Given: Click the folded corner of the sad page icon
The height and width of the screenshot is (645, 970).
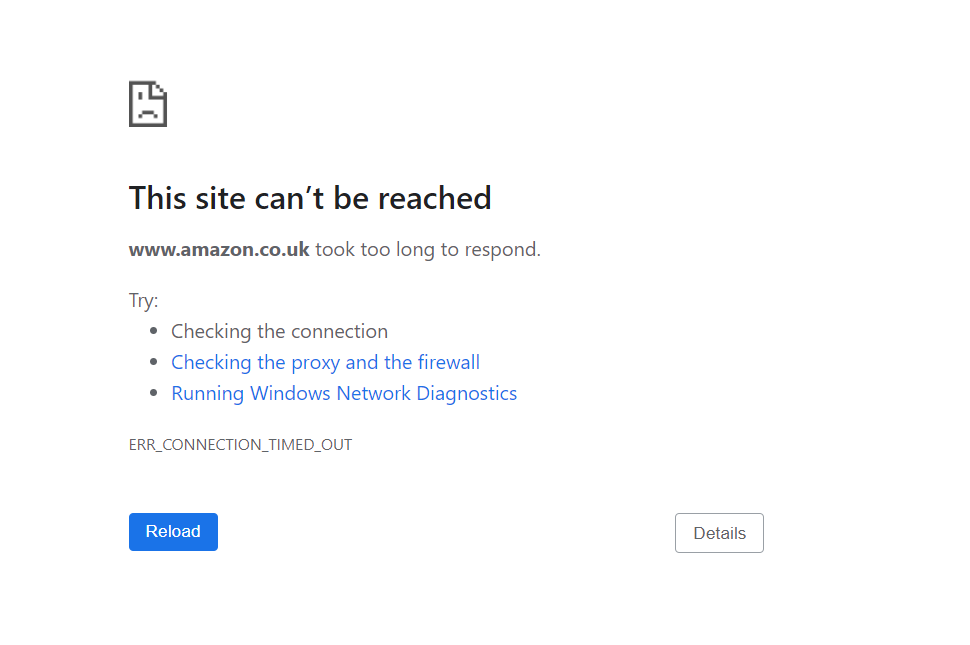Looking at the screenshot, I should [160, 88].
